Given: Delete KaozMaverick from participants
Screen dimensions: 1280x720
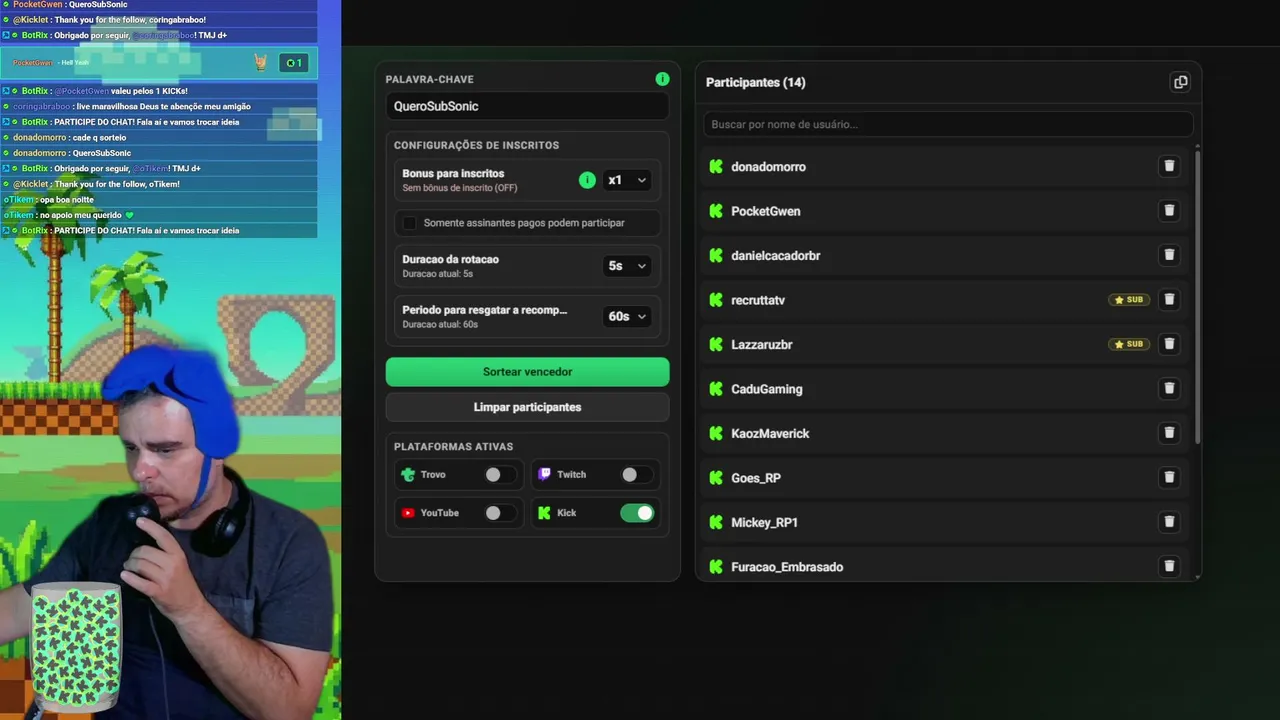Looking at the screenshot, I should pos(1169,433).
